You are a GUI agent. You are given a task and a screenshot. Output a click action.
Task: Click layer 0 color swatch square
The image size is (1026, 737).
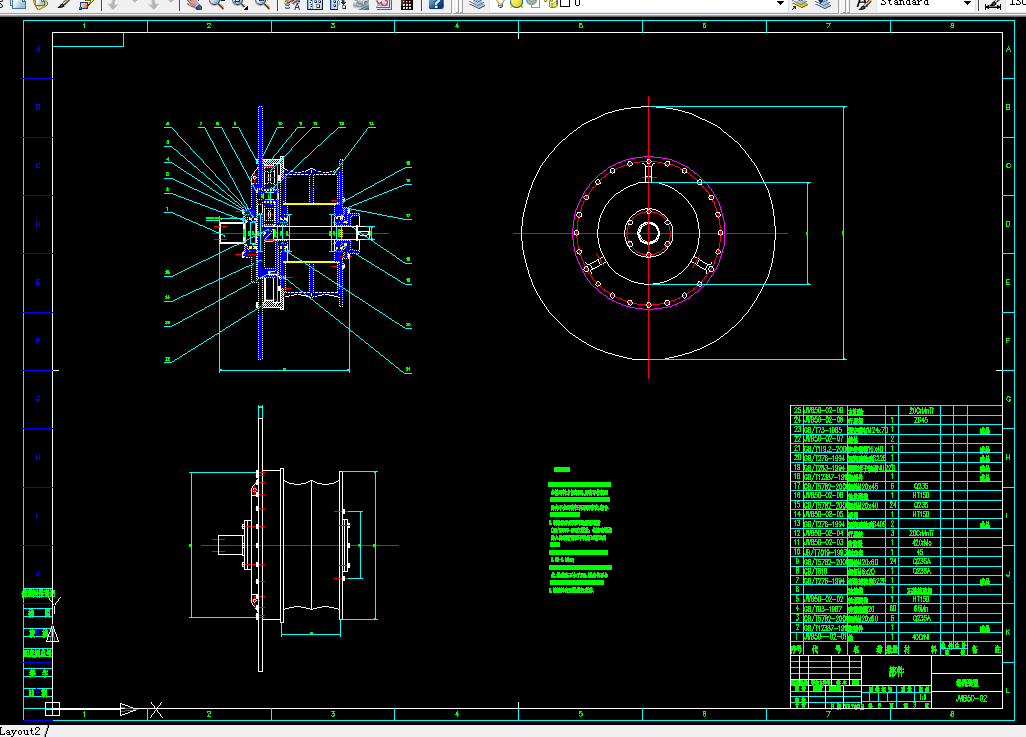tap(565, 3)
